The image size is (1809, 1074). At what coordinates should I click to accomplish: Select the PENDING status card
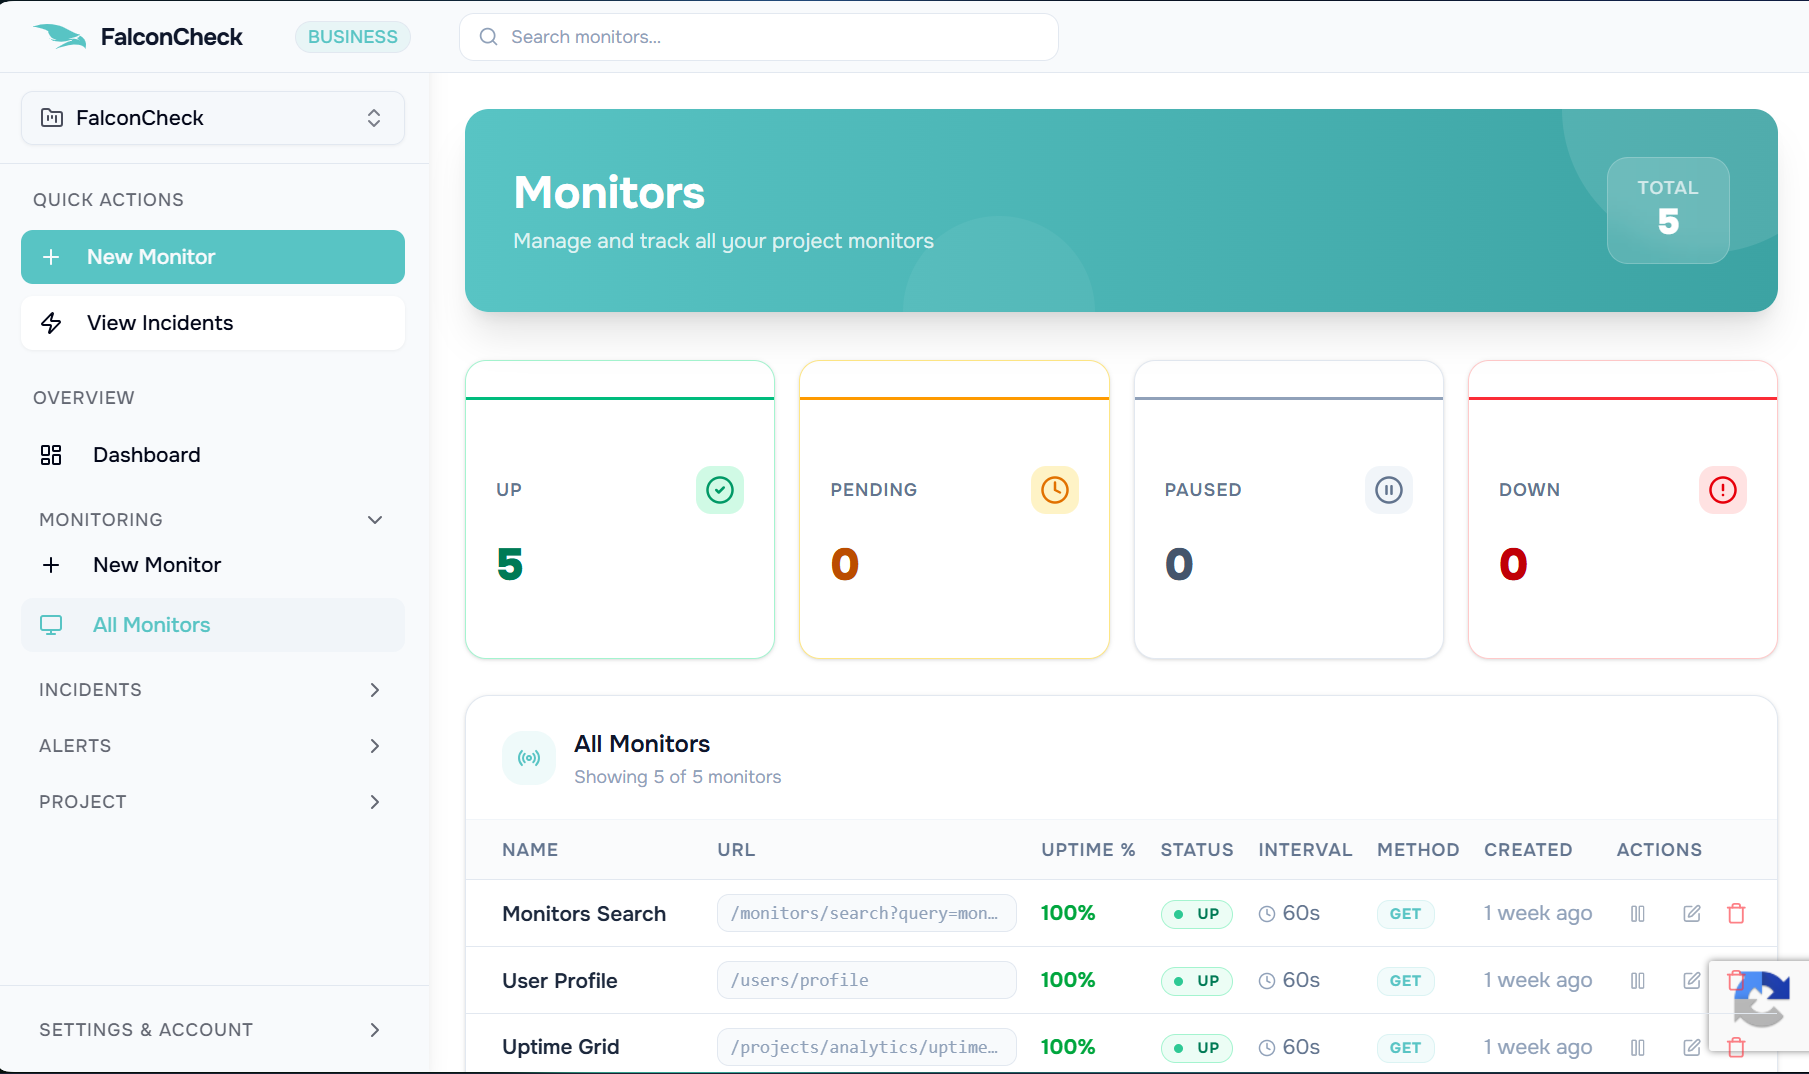coord(955,510)
